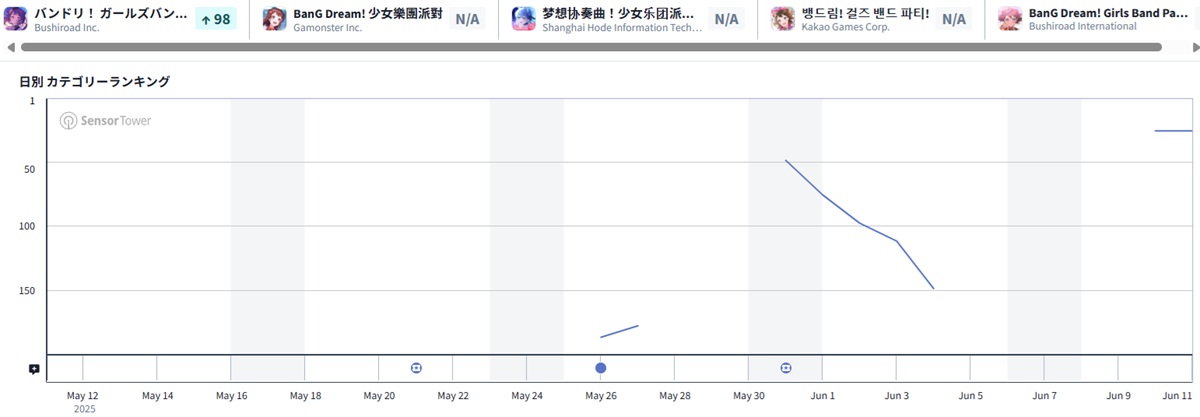Viewport: 1200px width, 417px height.
Task: Open the 뱅드림! 걸즈 밴드 파티! app title
Action: tap(865, 13)
